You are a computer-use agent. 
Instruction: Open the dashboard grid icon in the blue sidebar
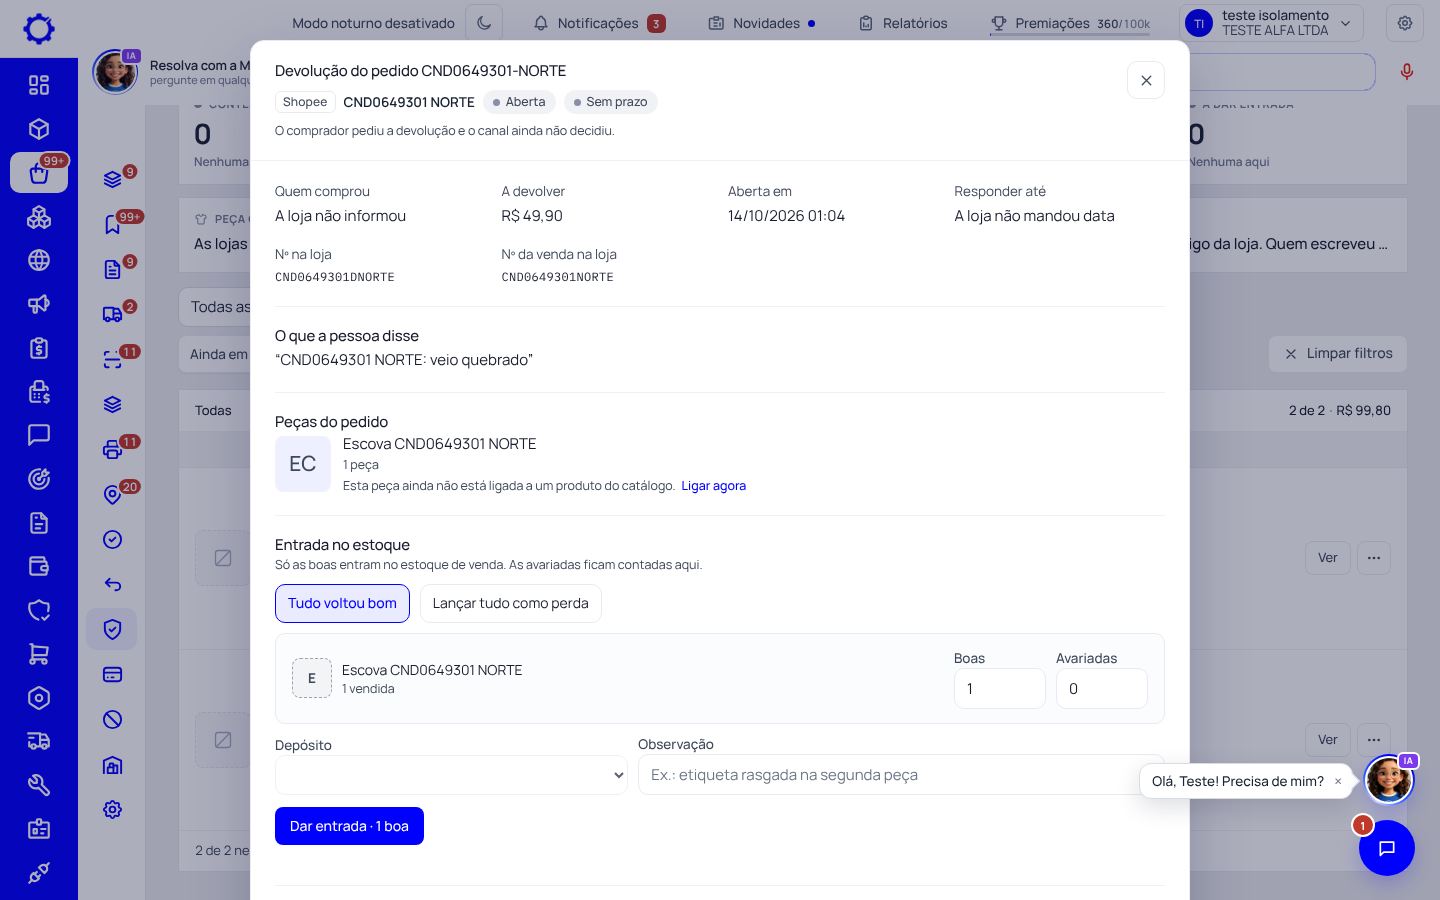39,85
